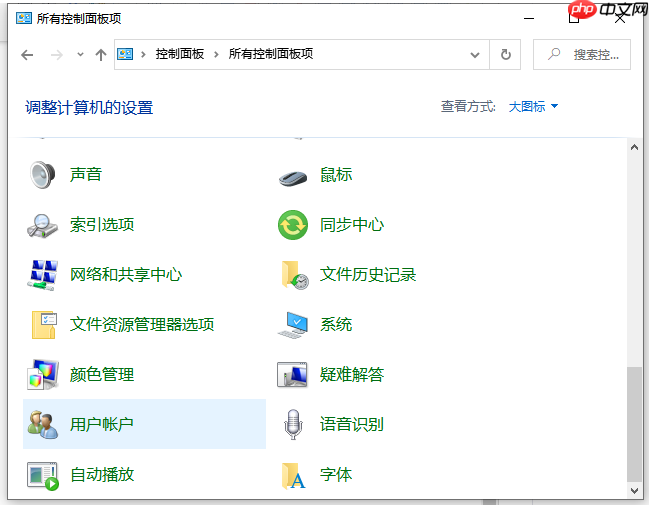Click the 控制面板 breadcrumb

[x=180, y=54]
